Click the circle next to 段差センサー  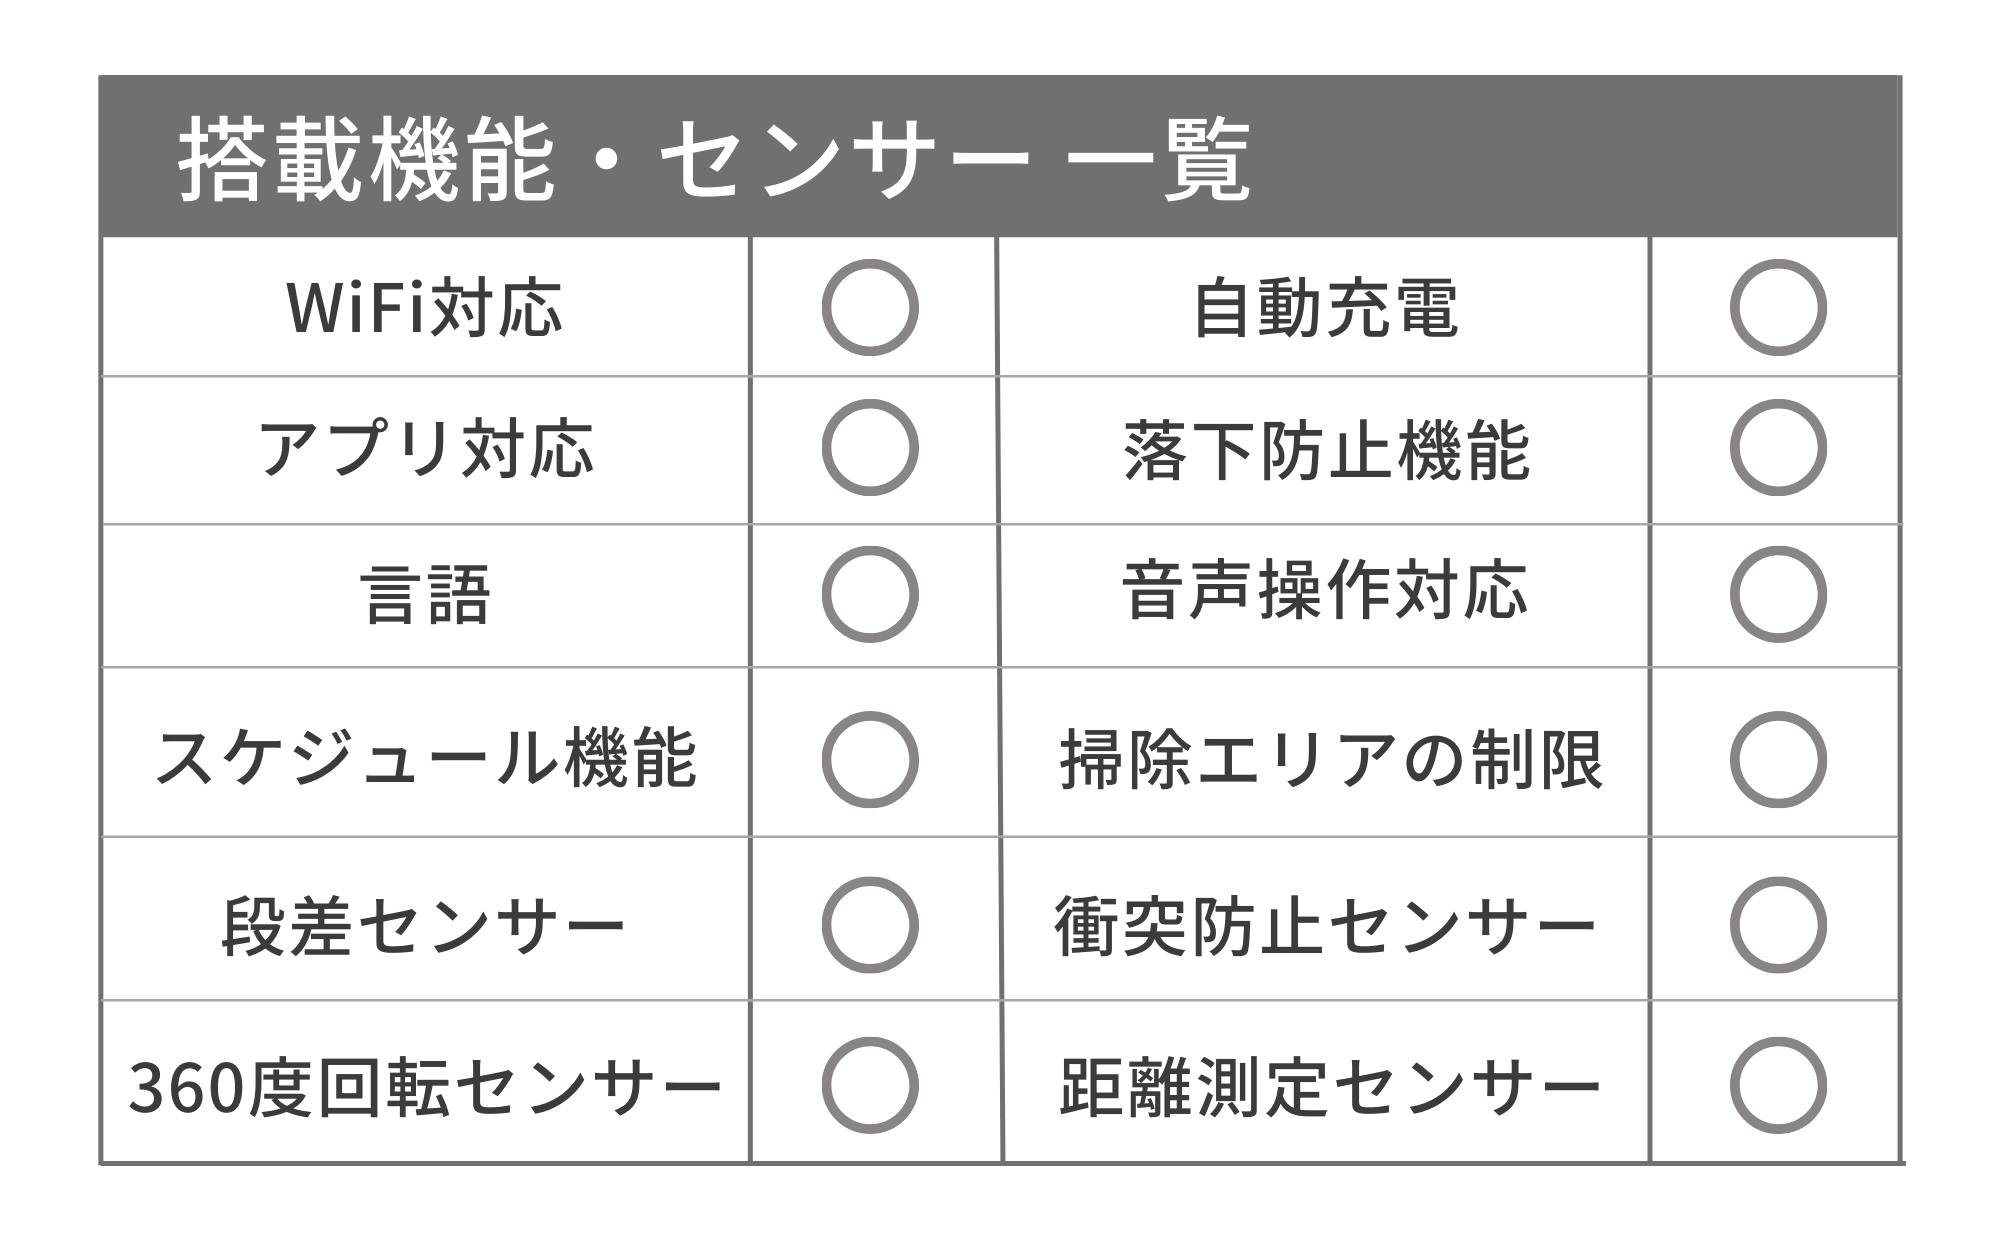870,925
